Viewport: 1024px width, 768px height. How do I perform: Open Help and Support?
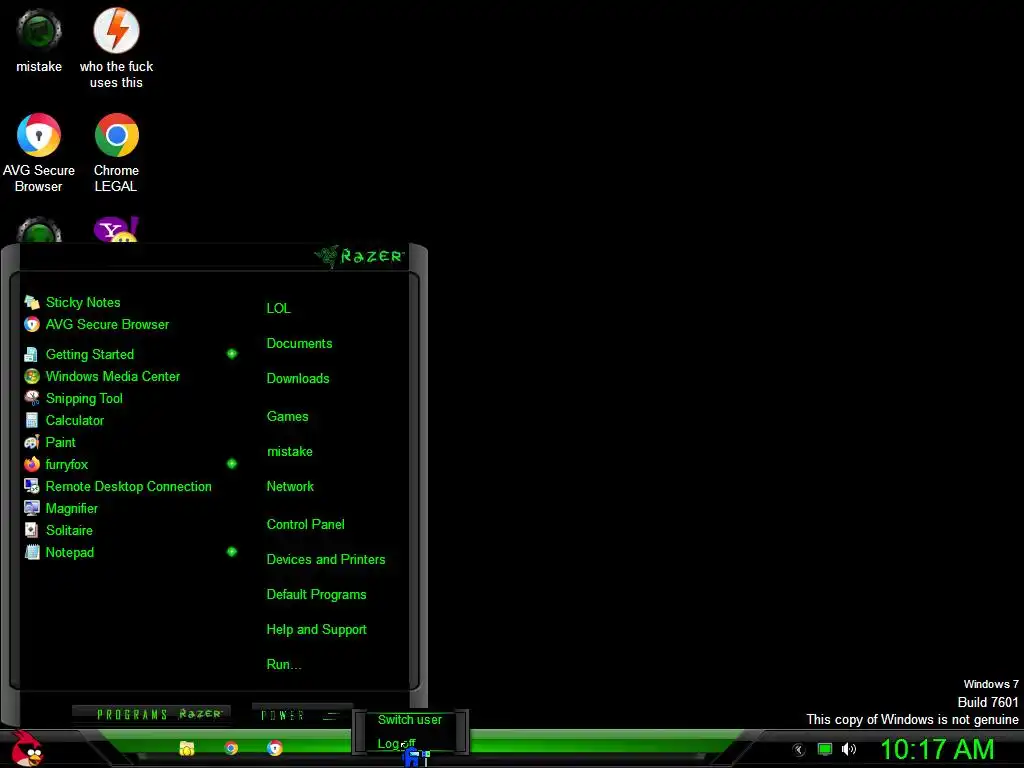coord(316,630)
